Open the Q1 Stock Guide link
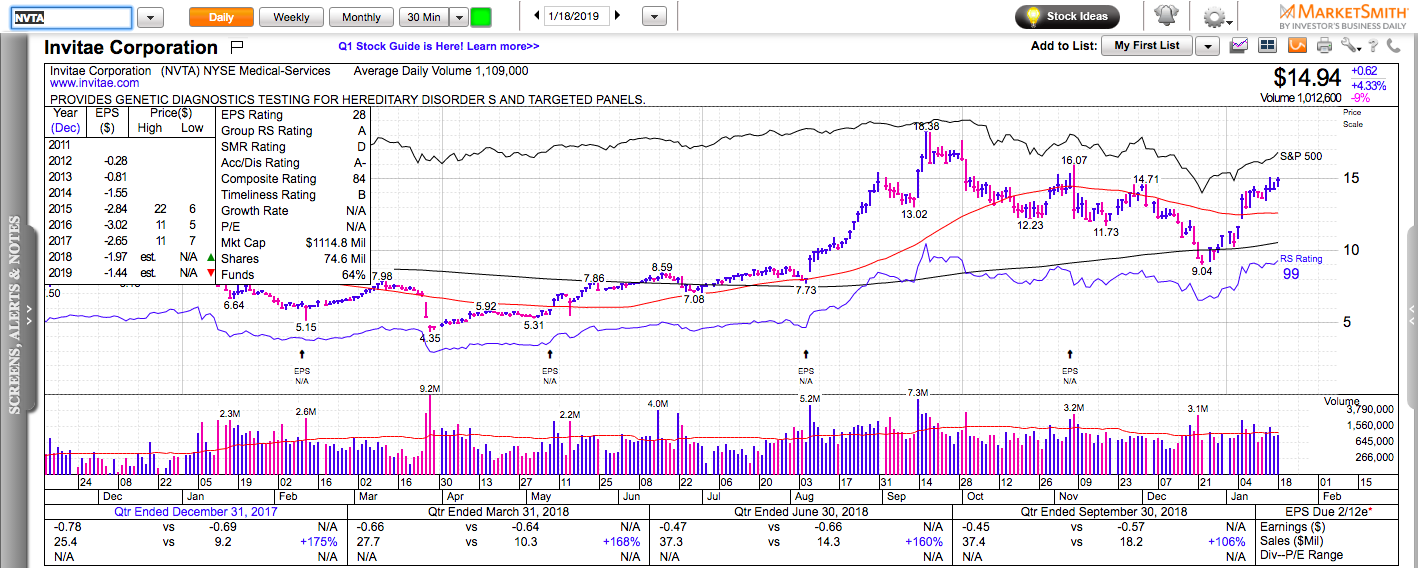This screenshot has height=568, width=1418. (x=439, y=46)
